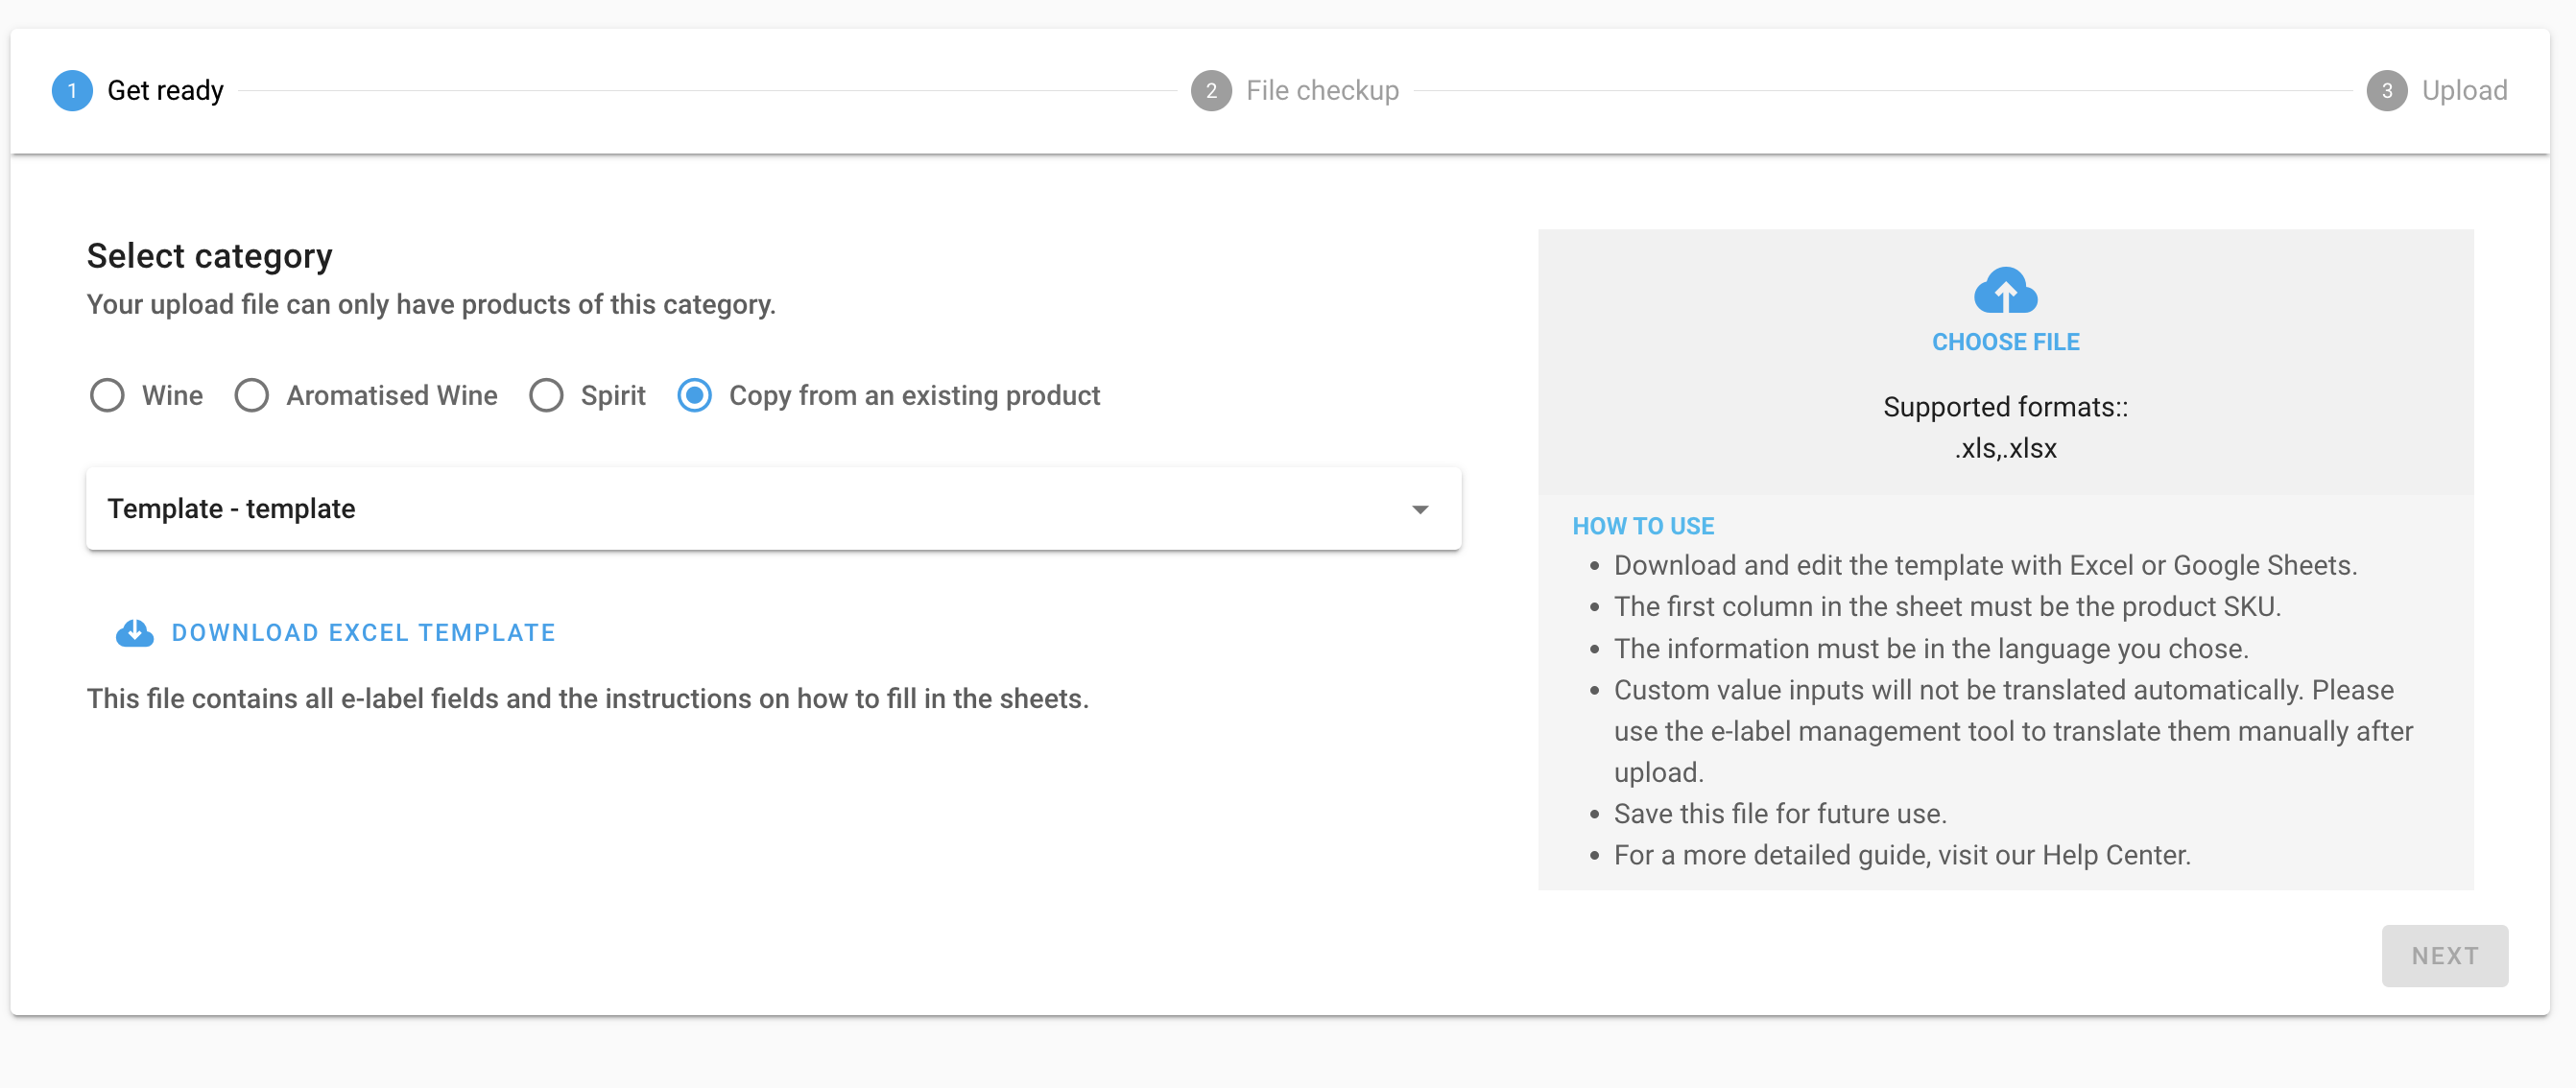Image resolution: width=2576 pixels, height=1088 pixels.
Task: Click 'Custom value inputs will not be translated' line
Action: point(2013,731)
